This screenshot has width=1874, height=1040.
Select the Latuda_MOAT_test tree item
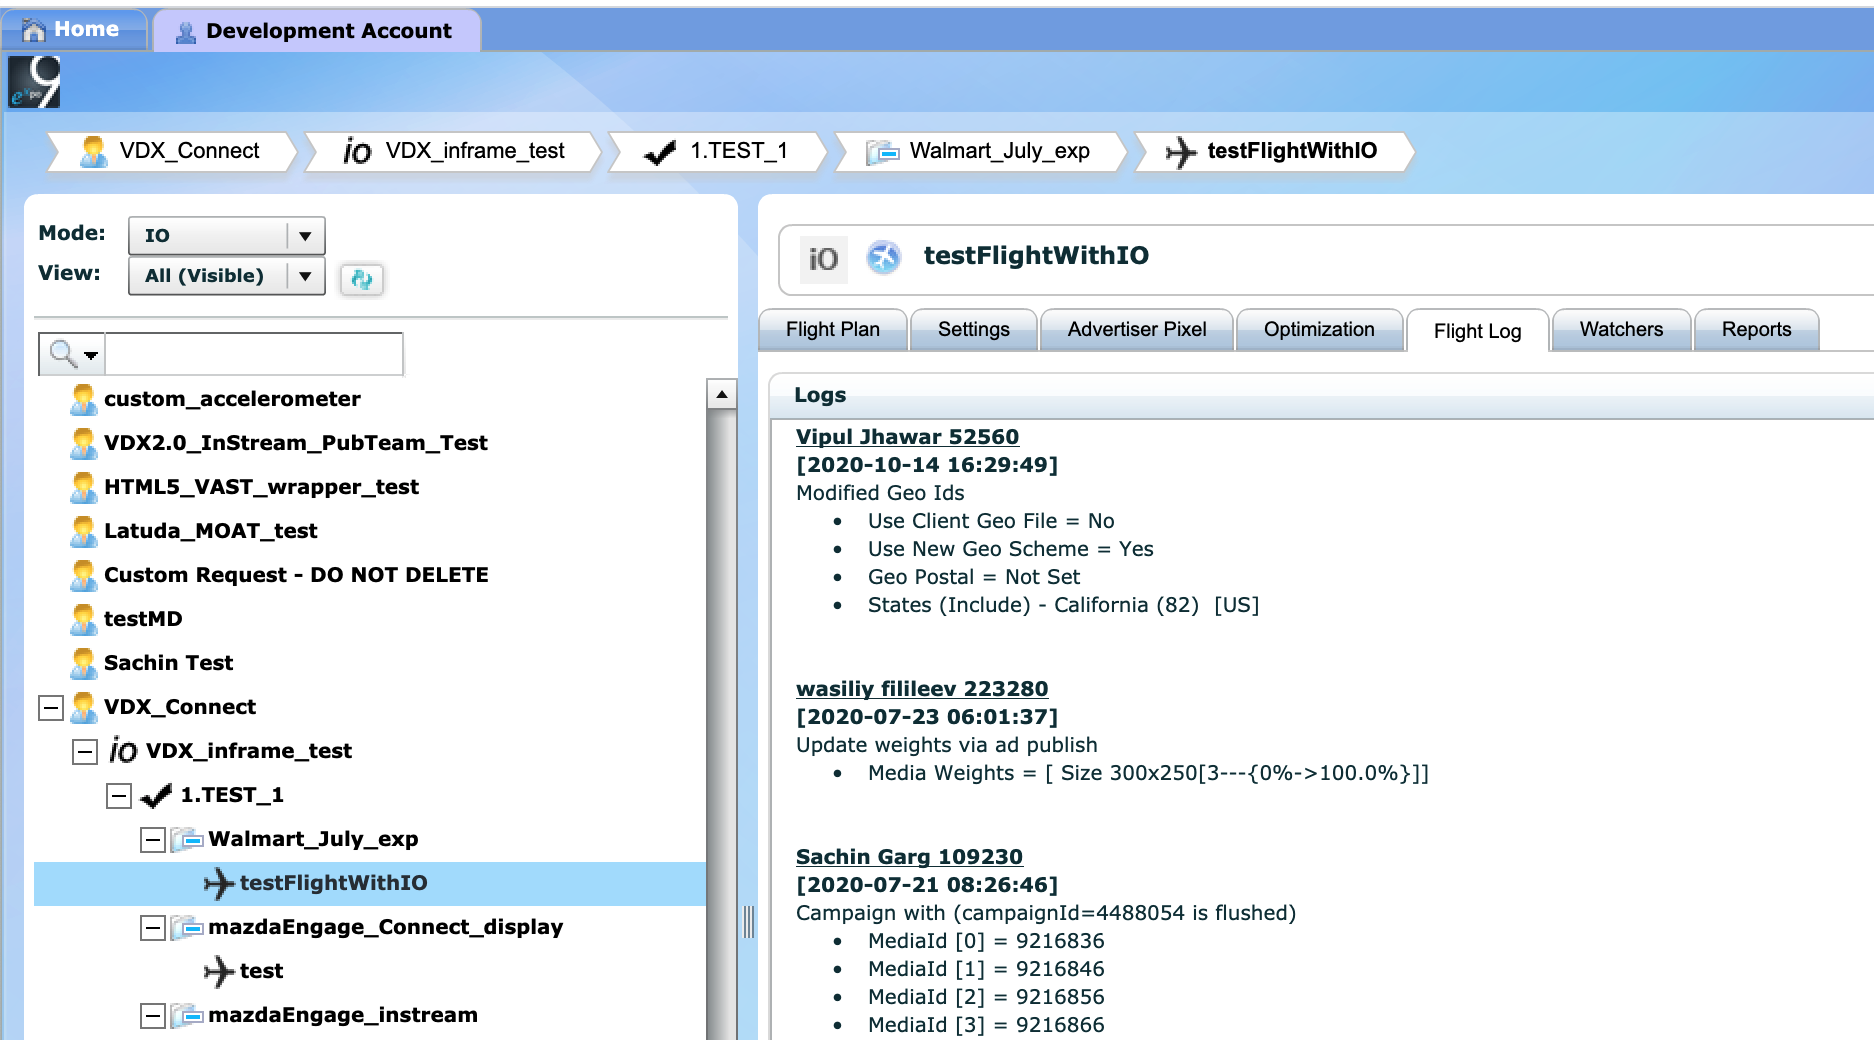tap(210, 531)
